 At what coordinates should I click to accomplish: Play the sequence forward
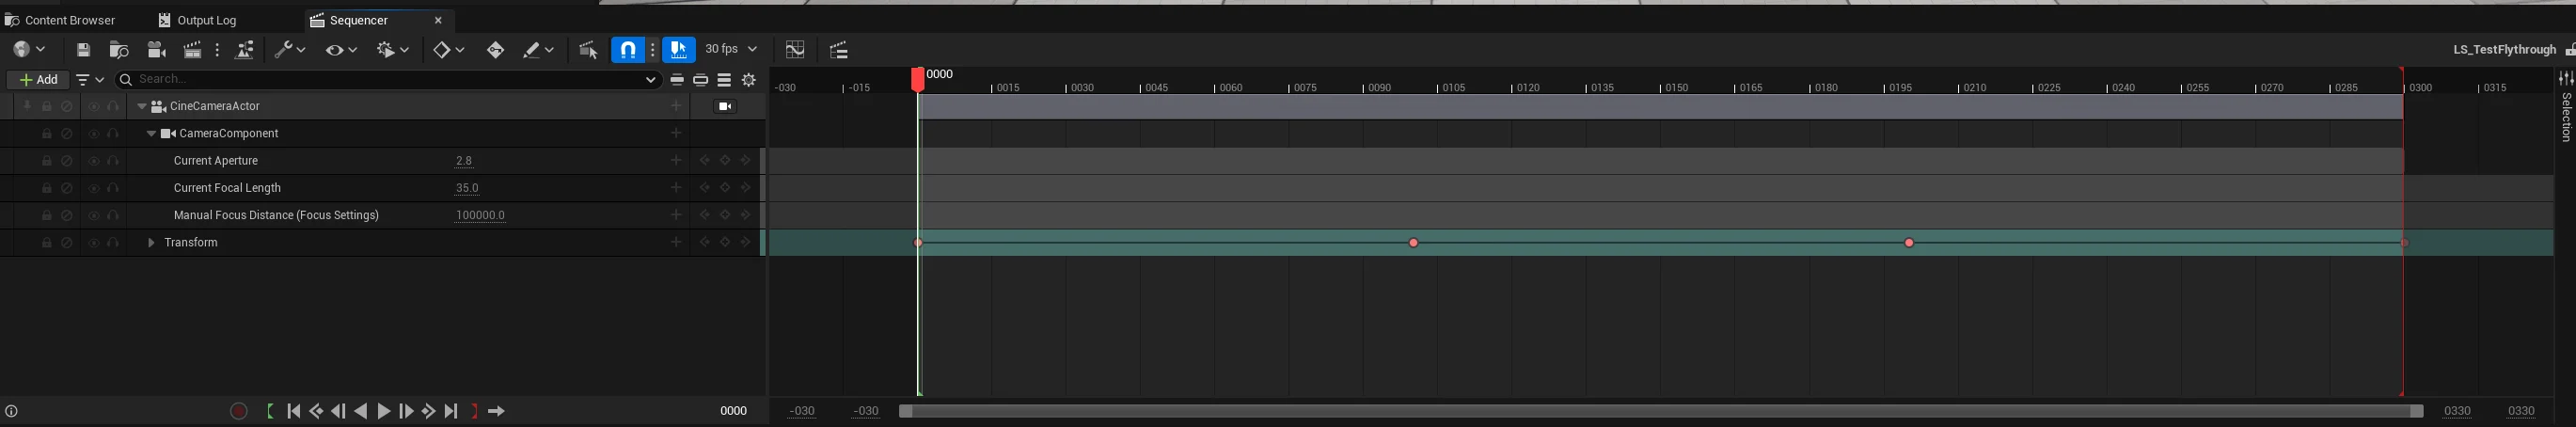click(x=383, y=411)
